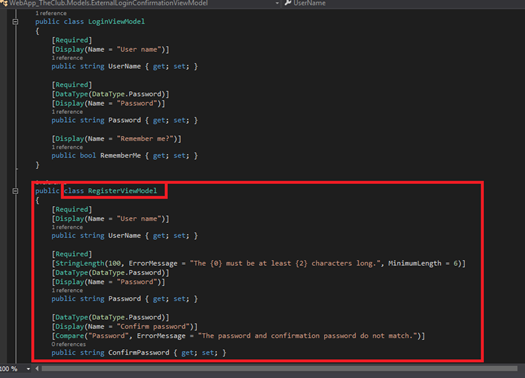This screenshot has width=525, height=378.
Task: Click the RegisterViewModel class name
Action: point(123,191)
